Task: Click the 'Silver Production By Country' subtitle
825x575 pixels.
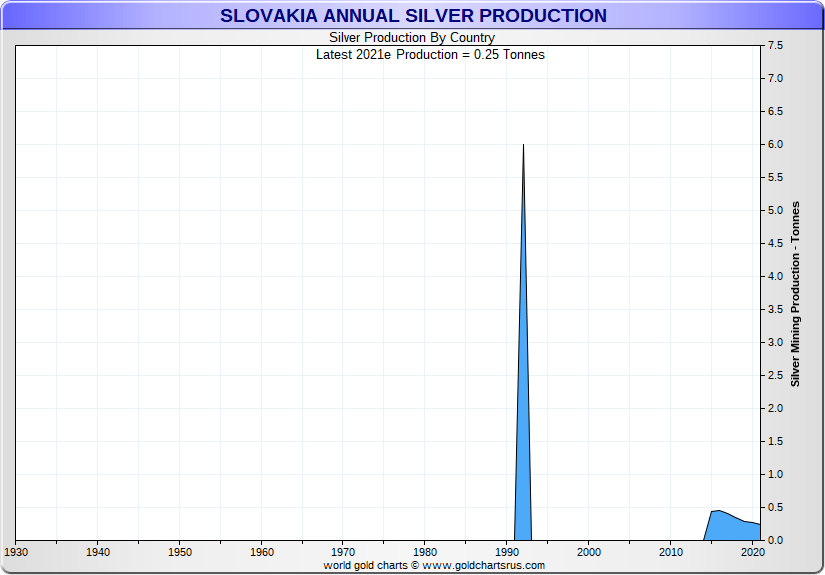Action: [412, 38]
